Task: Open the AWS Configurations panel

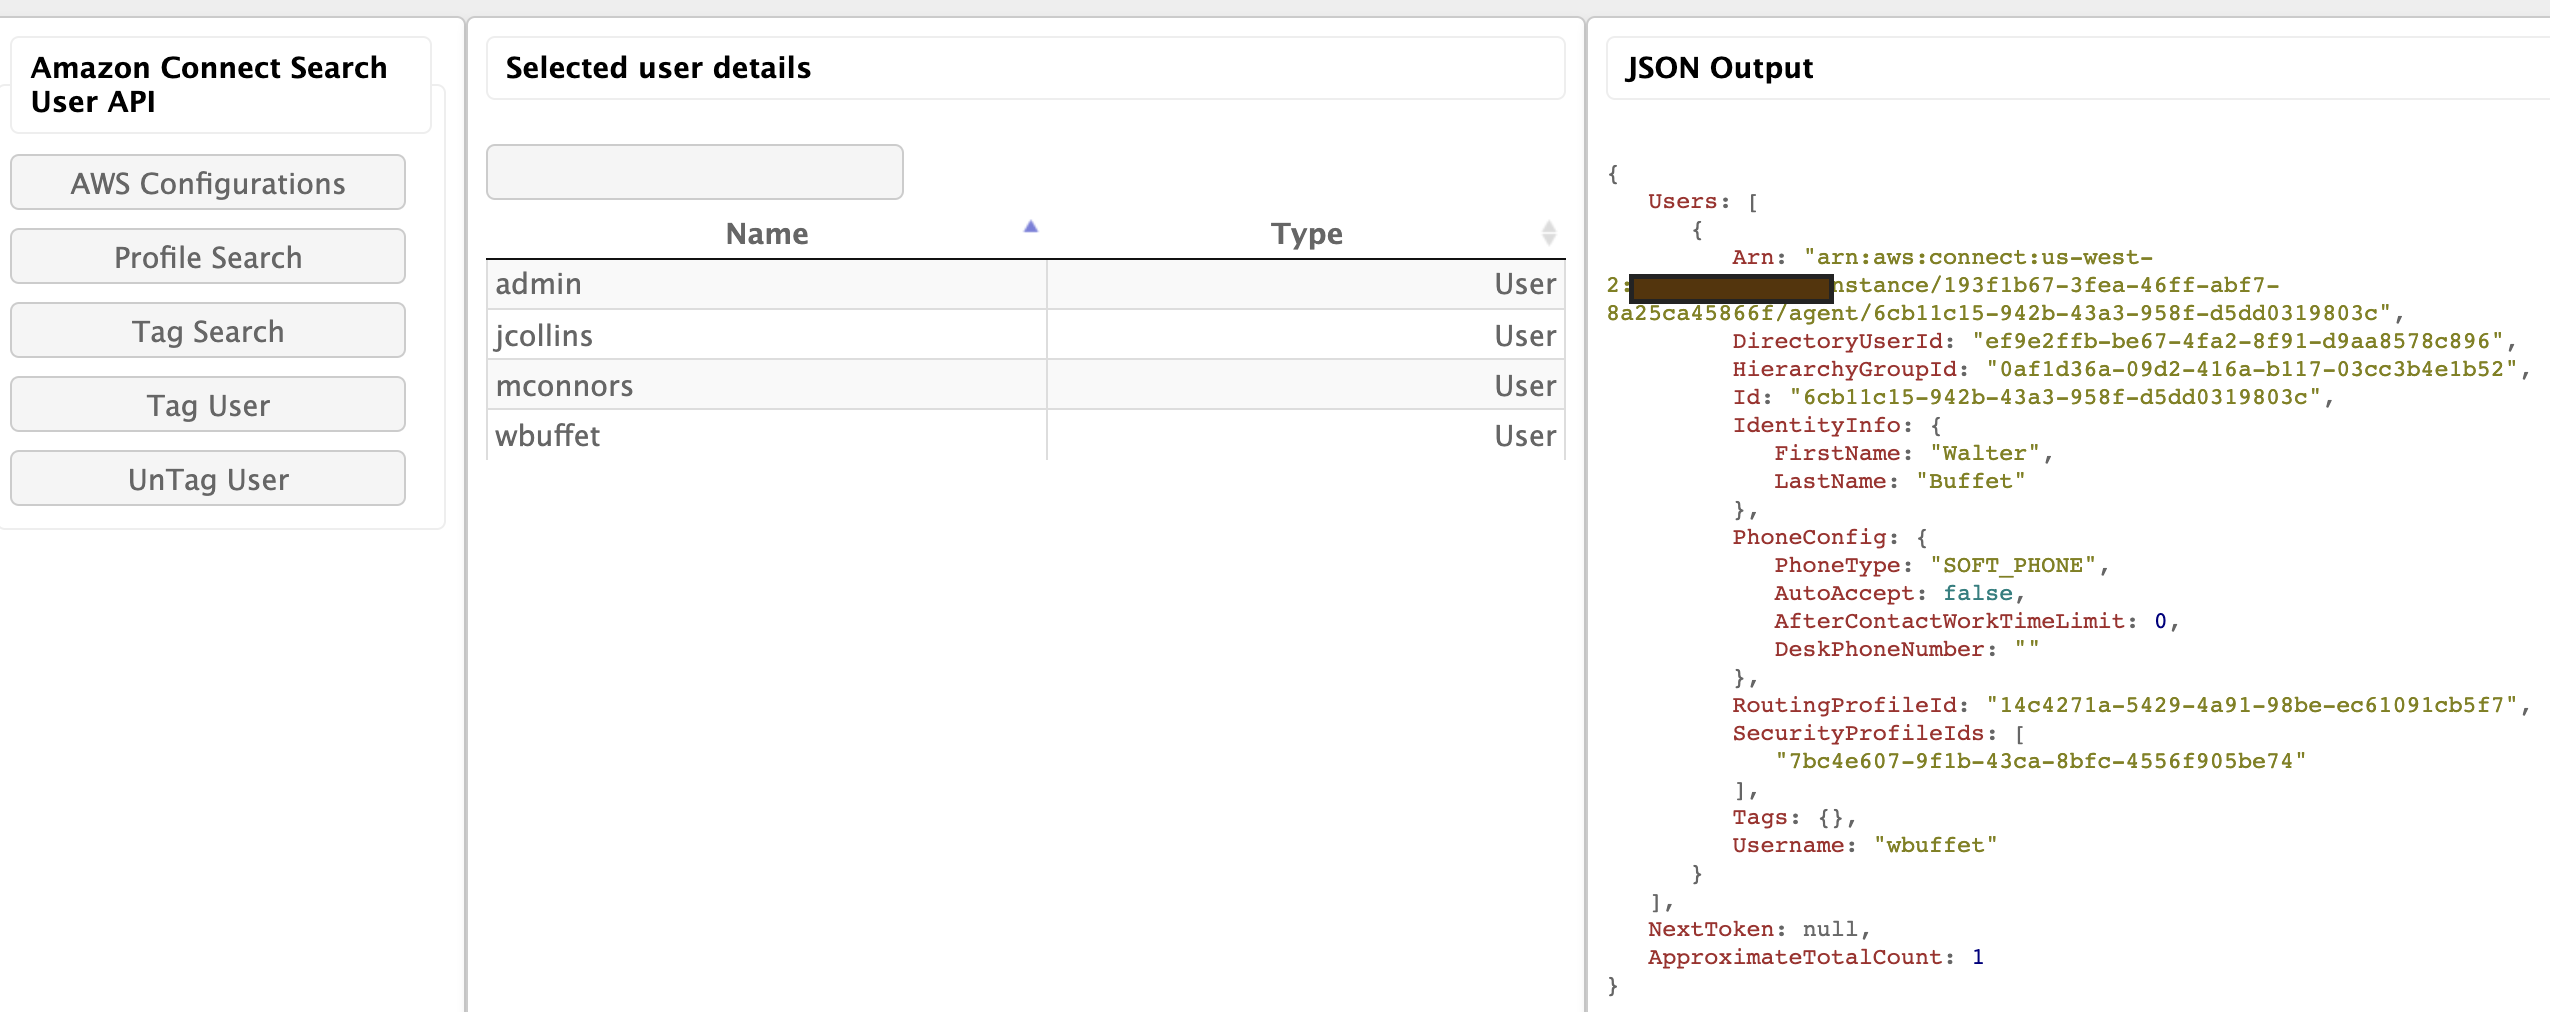Action: tap(208, 182)
